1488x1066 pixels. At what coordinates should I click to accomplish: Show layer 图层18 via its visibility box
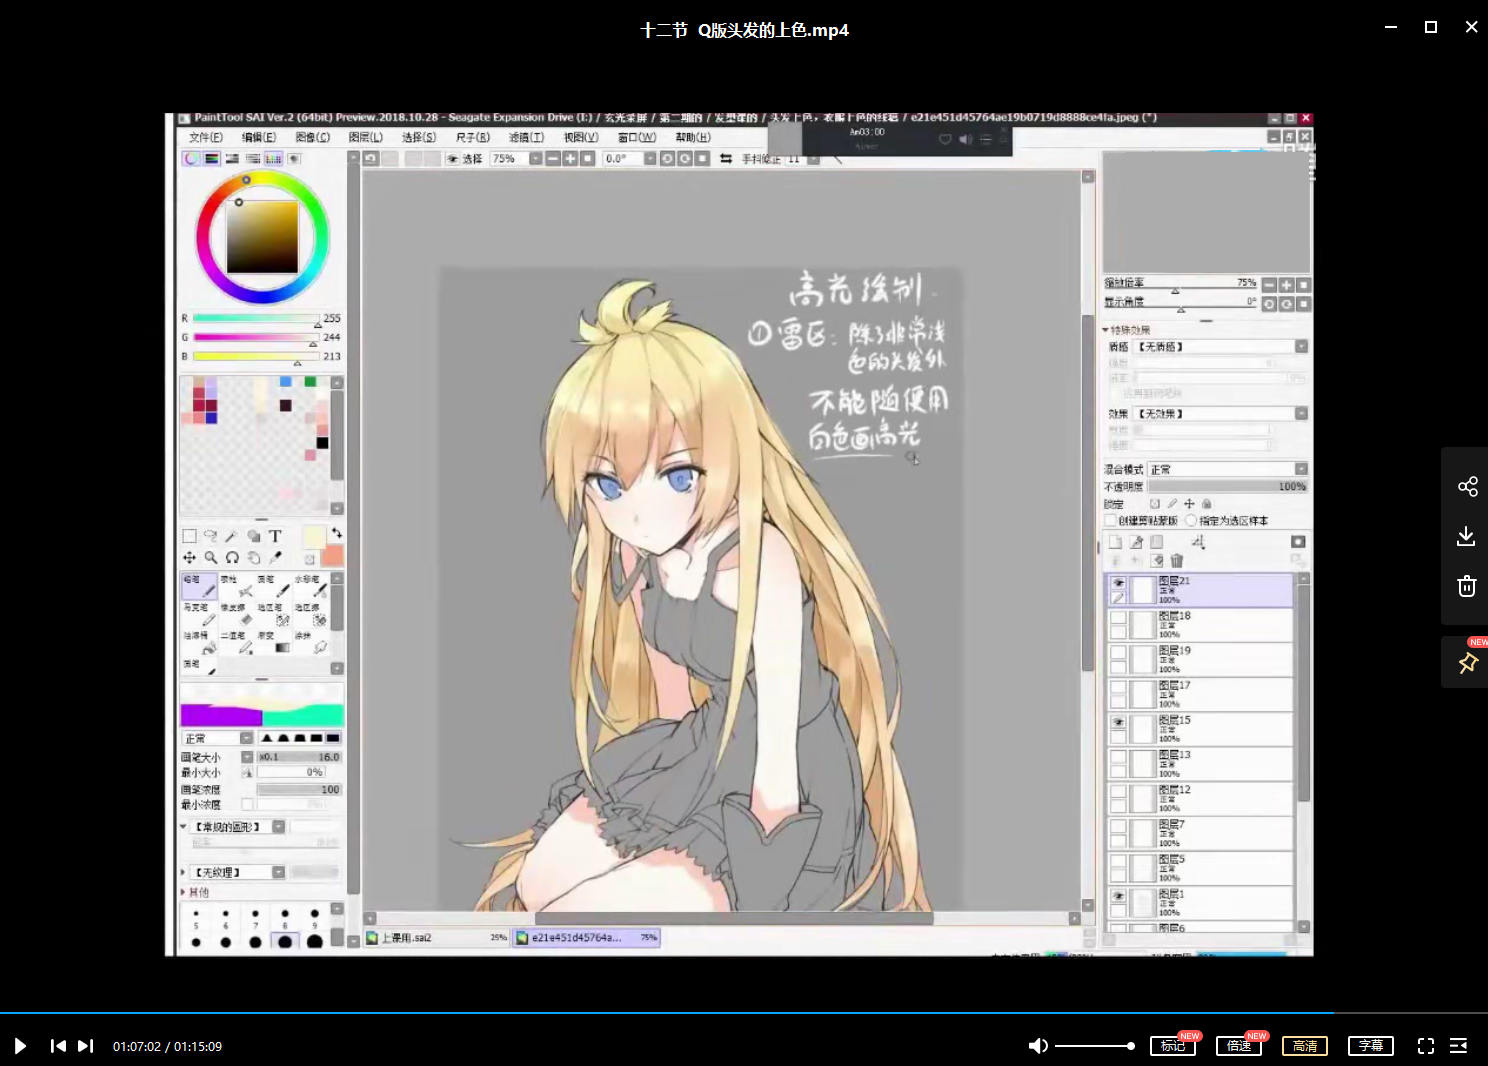(1118, 618)
